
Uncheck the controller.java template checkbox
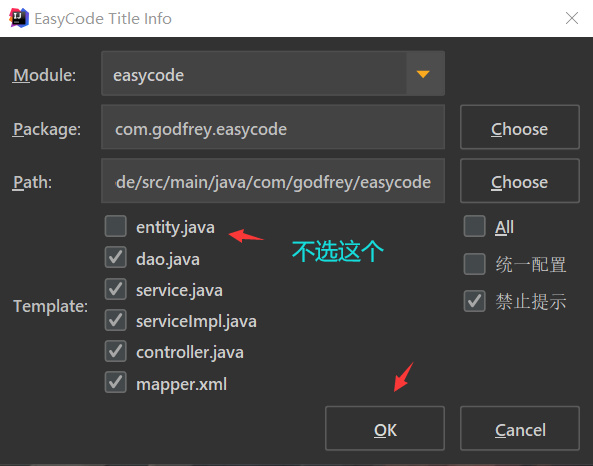coord(116,351)
